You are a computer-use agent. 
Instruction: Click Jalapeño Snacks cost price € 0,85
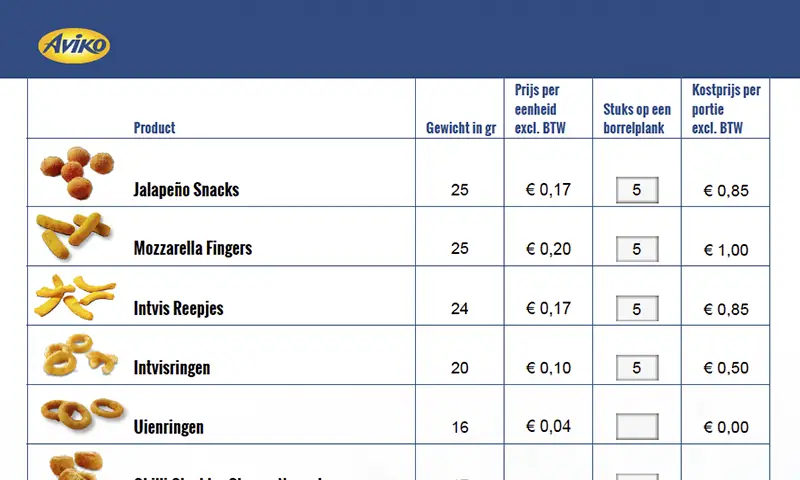point(726,191)
